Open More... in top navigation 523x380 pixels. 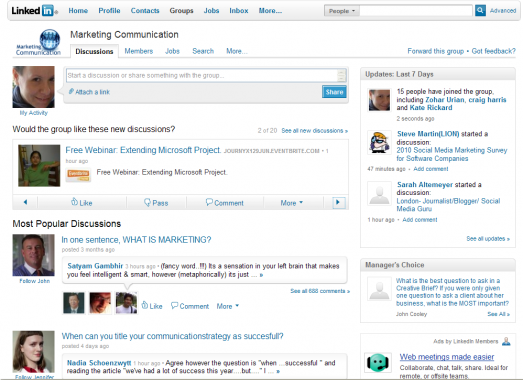[270, 11]
